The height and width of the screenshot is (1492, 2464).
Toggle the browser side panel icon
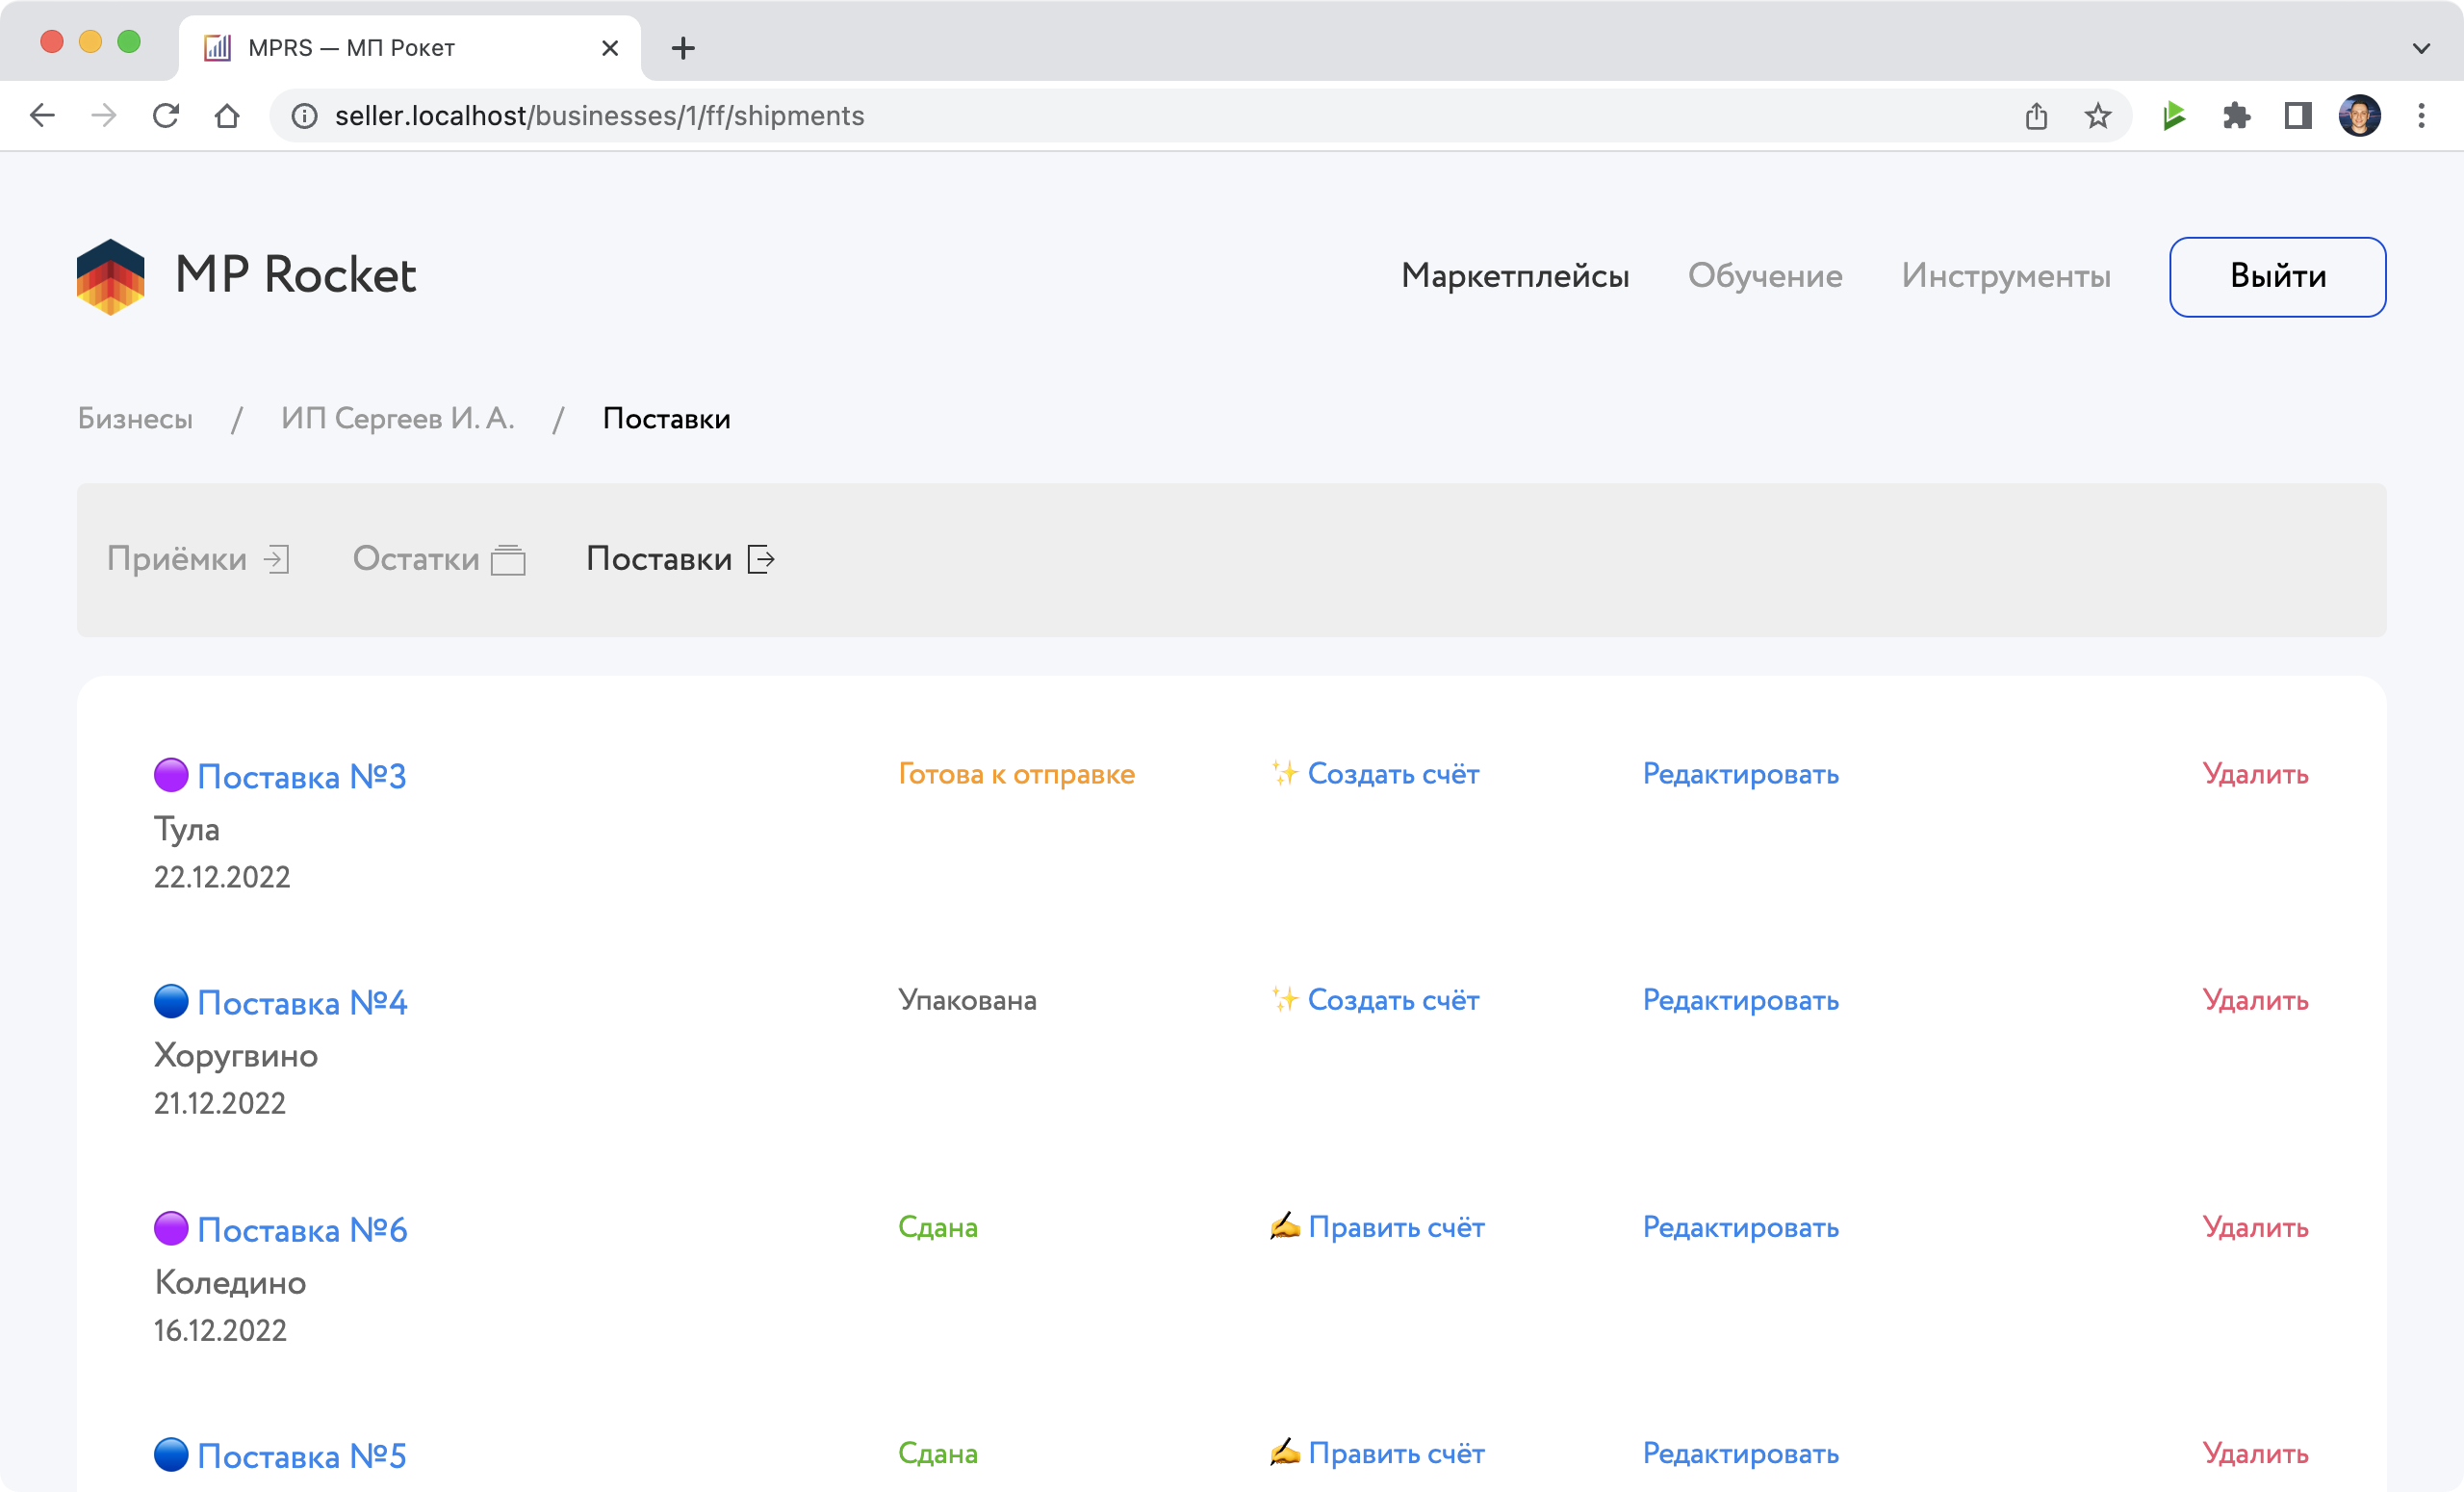pos(2297,116)
